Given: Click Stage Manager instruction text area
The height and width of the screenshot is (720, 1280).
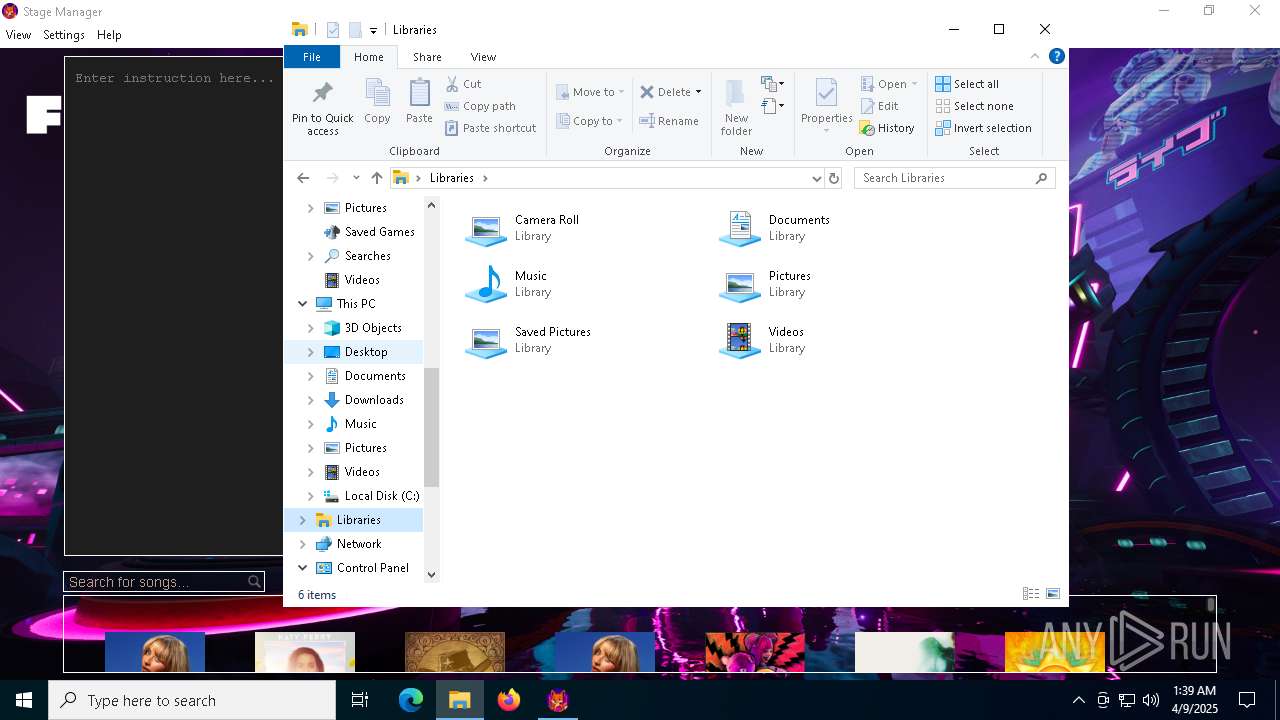Looking at the screenshot, I should (174, 305).
